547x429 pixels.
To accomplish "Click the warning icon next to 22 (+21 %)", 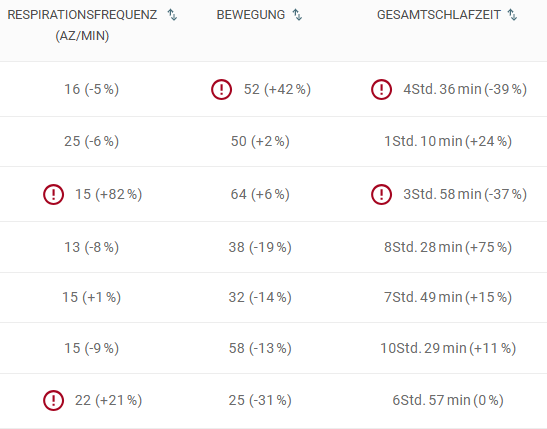I will pos(53,400).
